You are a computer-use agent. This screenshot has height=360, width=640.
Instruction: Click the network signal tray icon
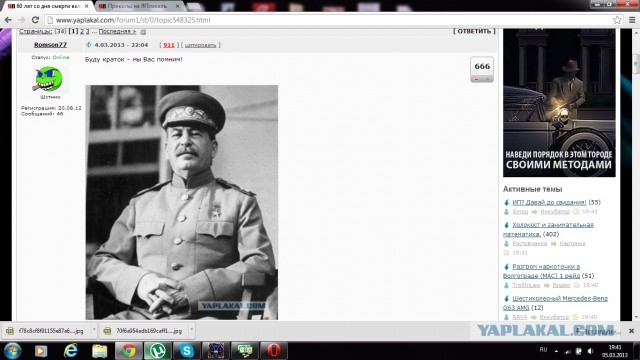pyautogui.click(x=567, y=351)
